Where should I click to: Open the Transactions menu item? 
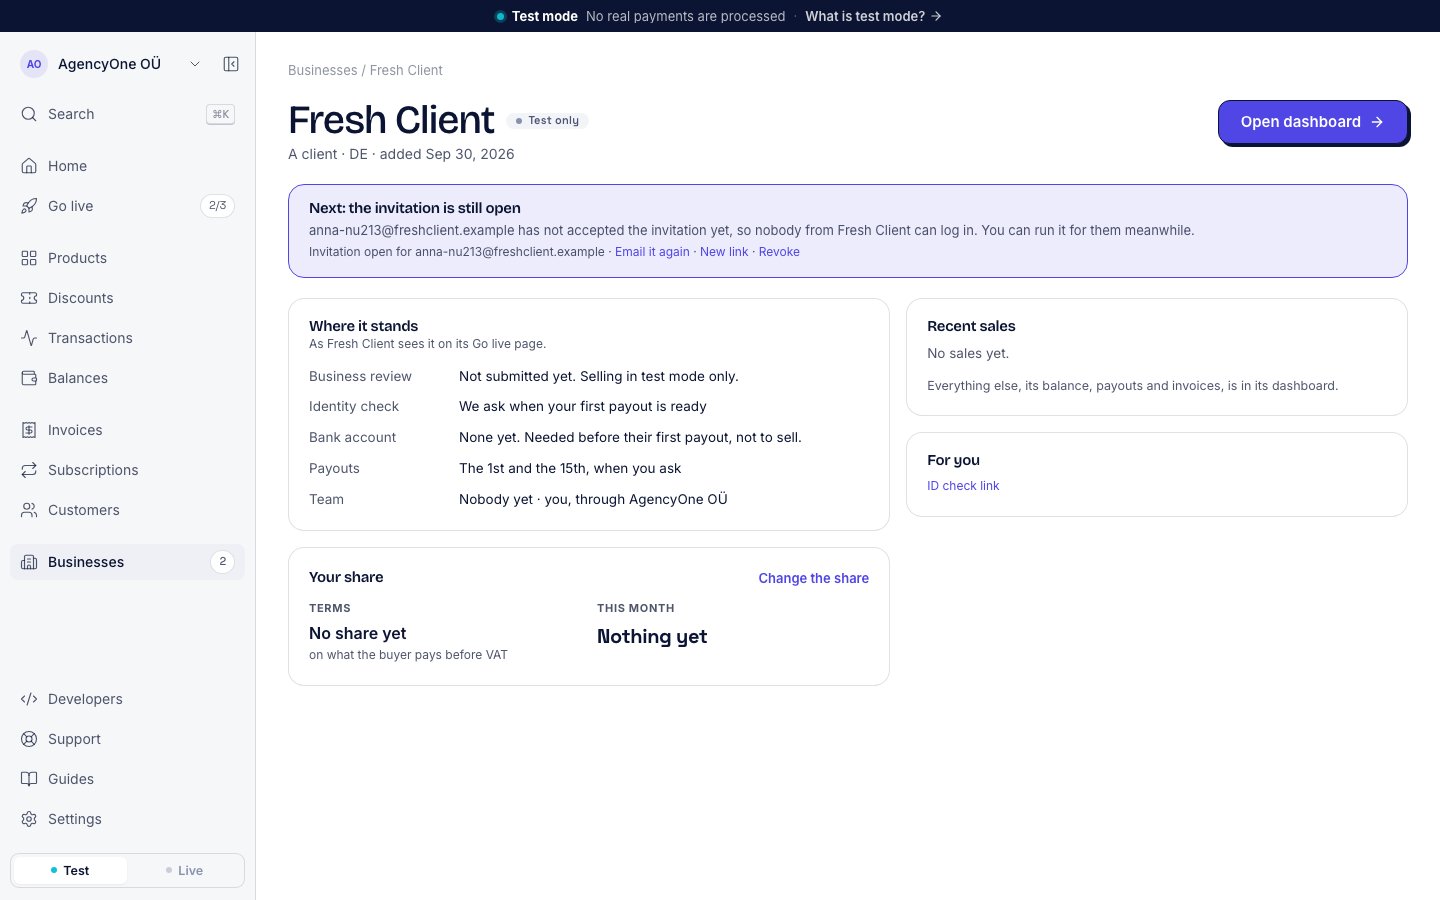(x=127, y=338)
